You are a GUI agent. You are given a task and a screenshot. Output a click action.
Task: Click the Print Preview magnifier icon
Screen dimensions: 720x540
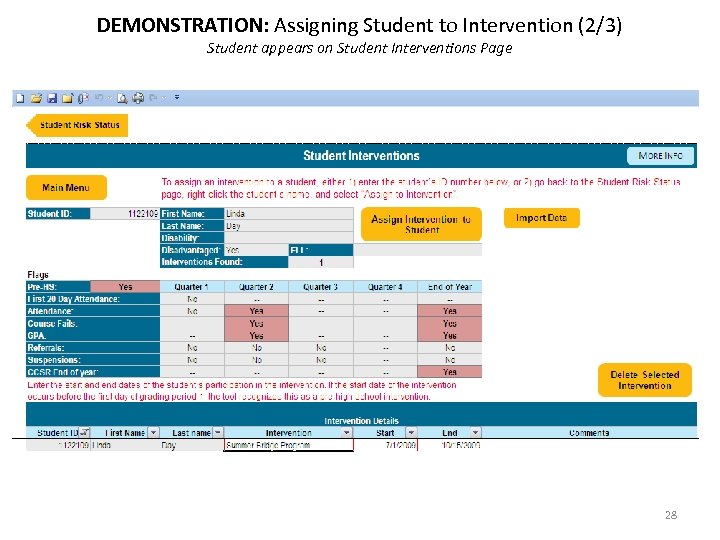click(122, 98)
